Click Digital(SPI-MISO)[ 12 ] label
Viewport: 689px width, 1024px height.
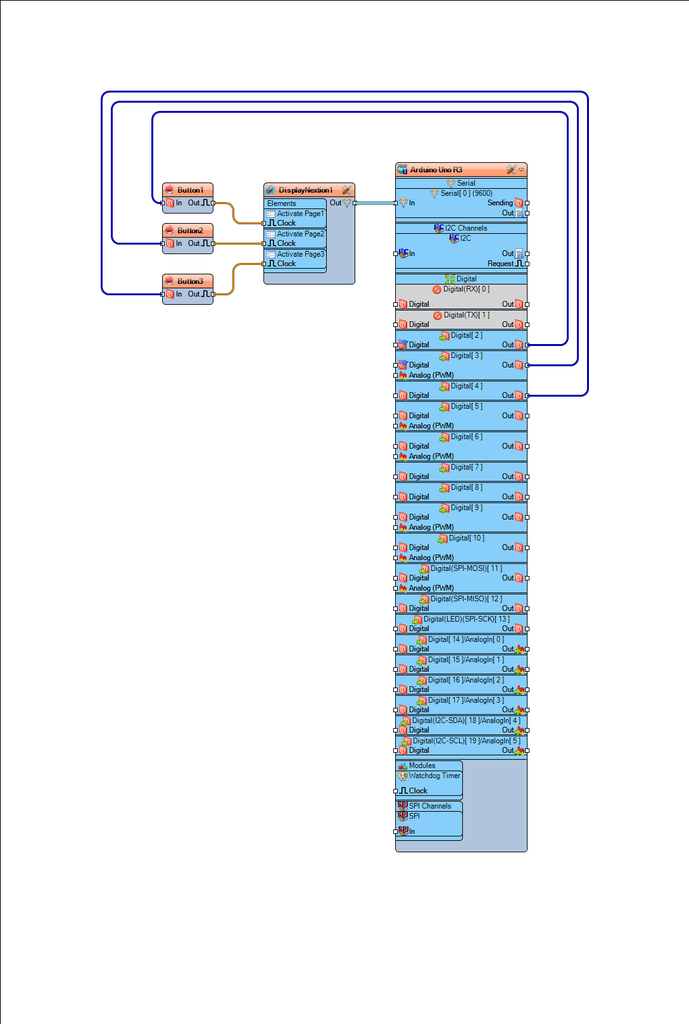[x=466, y=600]
